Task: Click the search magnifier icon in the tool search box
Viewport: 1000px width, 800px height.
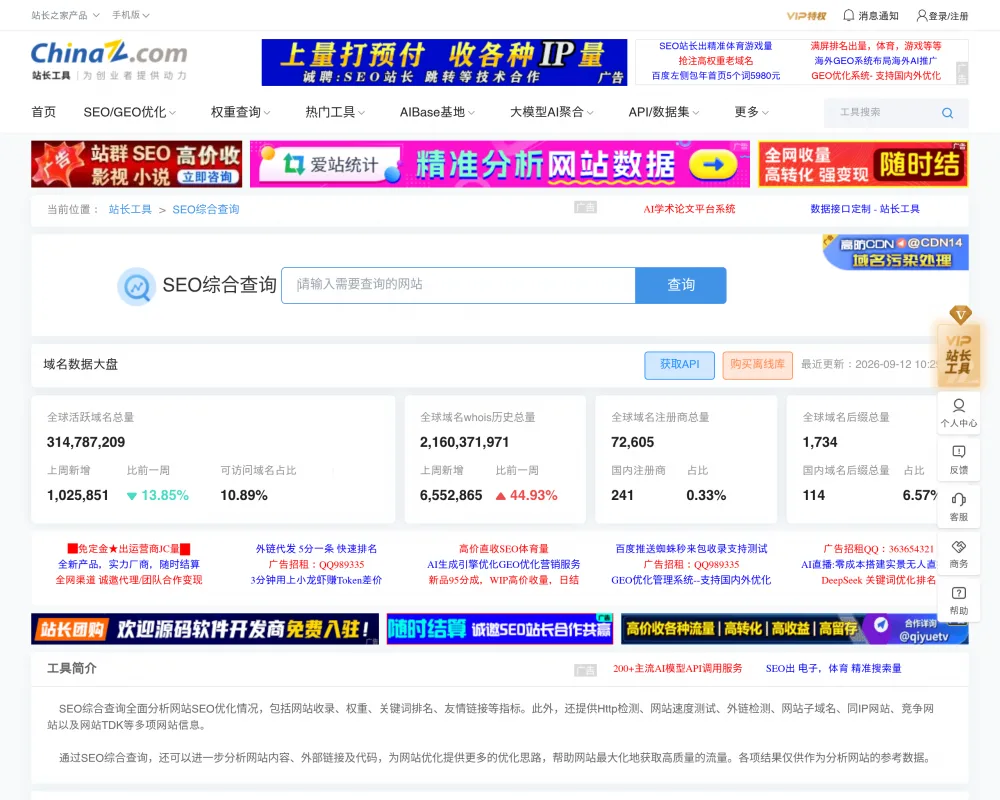Action: (947, 113)
